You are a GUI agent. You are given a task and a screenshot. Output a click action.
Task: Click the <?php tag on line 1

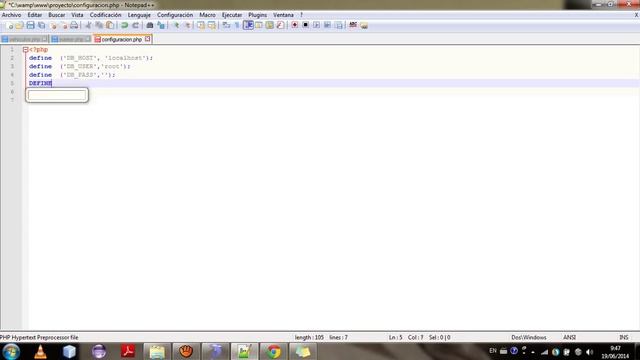point(38,49)
